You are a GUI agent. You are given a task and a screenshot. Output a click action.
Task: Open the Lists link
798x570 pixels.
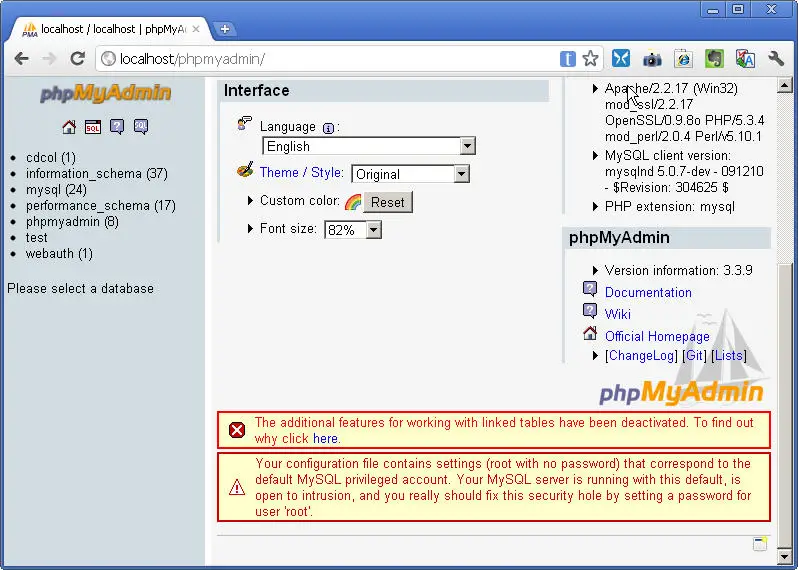tap(729, 355)
